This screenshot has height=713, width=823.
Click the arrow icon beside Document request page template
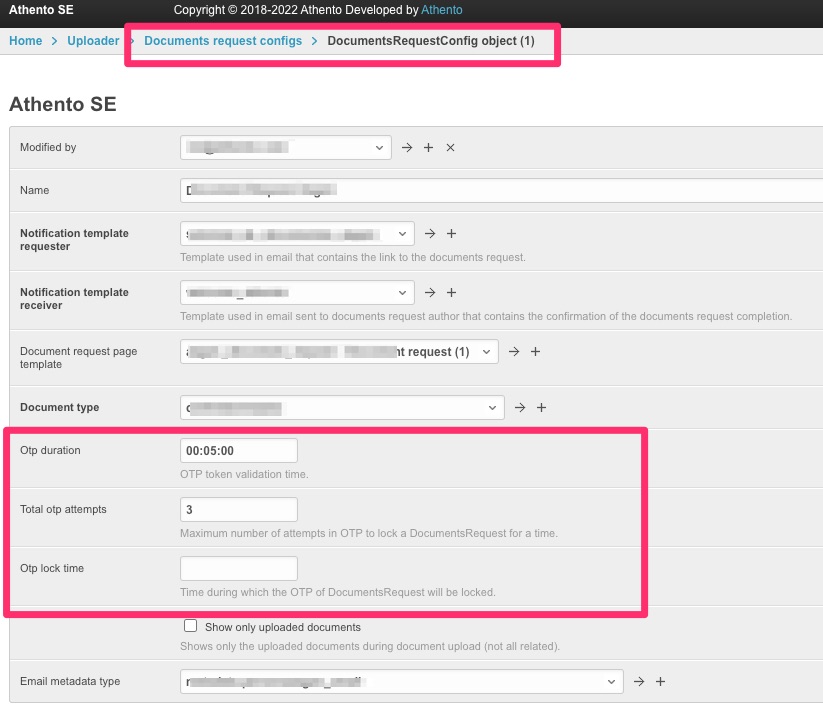(514, 351)
